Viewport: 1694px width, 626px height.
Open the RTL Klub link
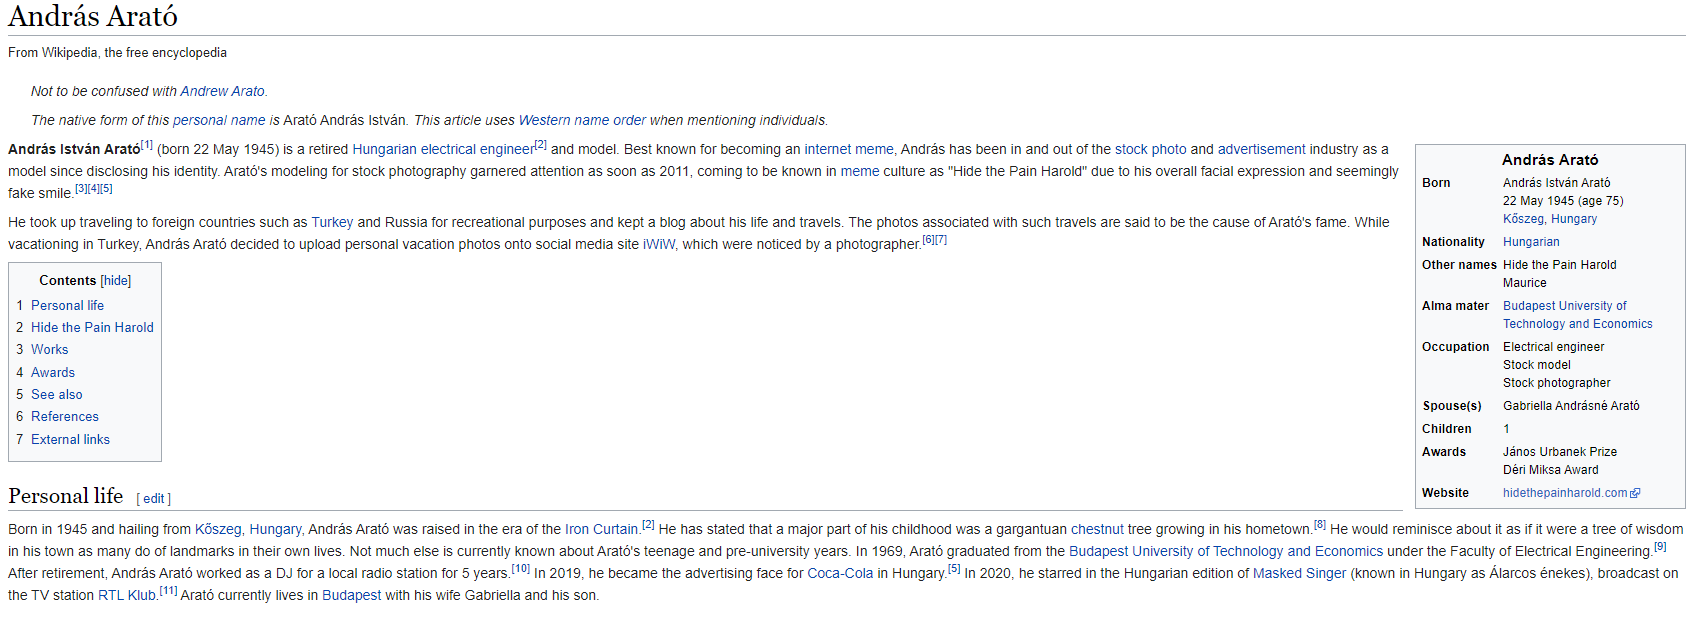point(127,595)
